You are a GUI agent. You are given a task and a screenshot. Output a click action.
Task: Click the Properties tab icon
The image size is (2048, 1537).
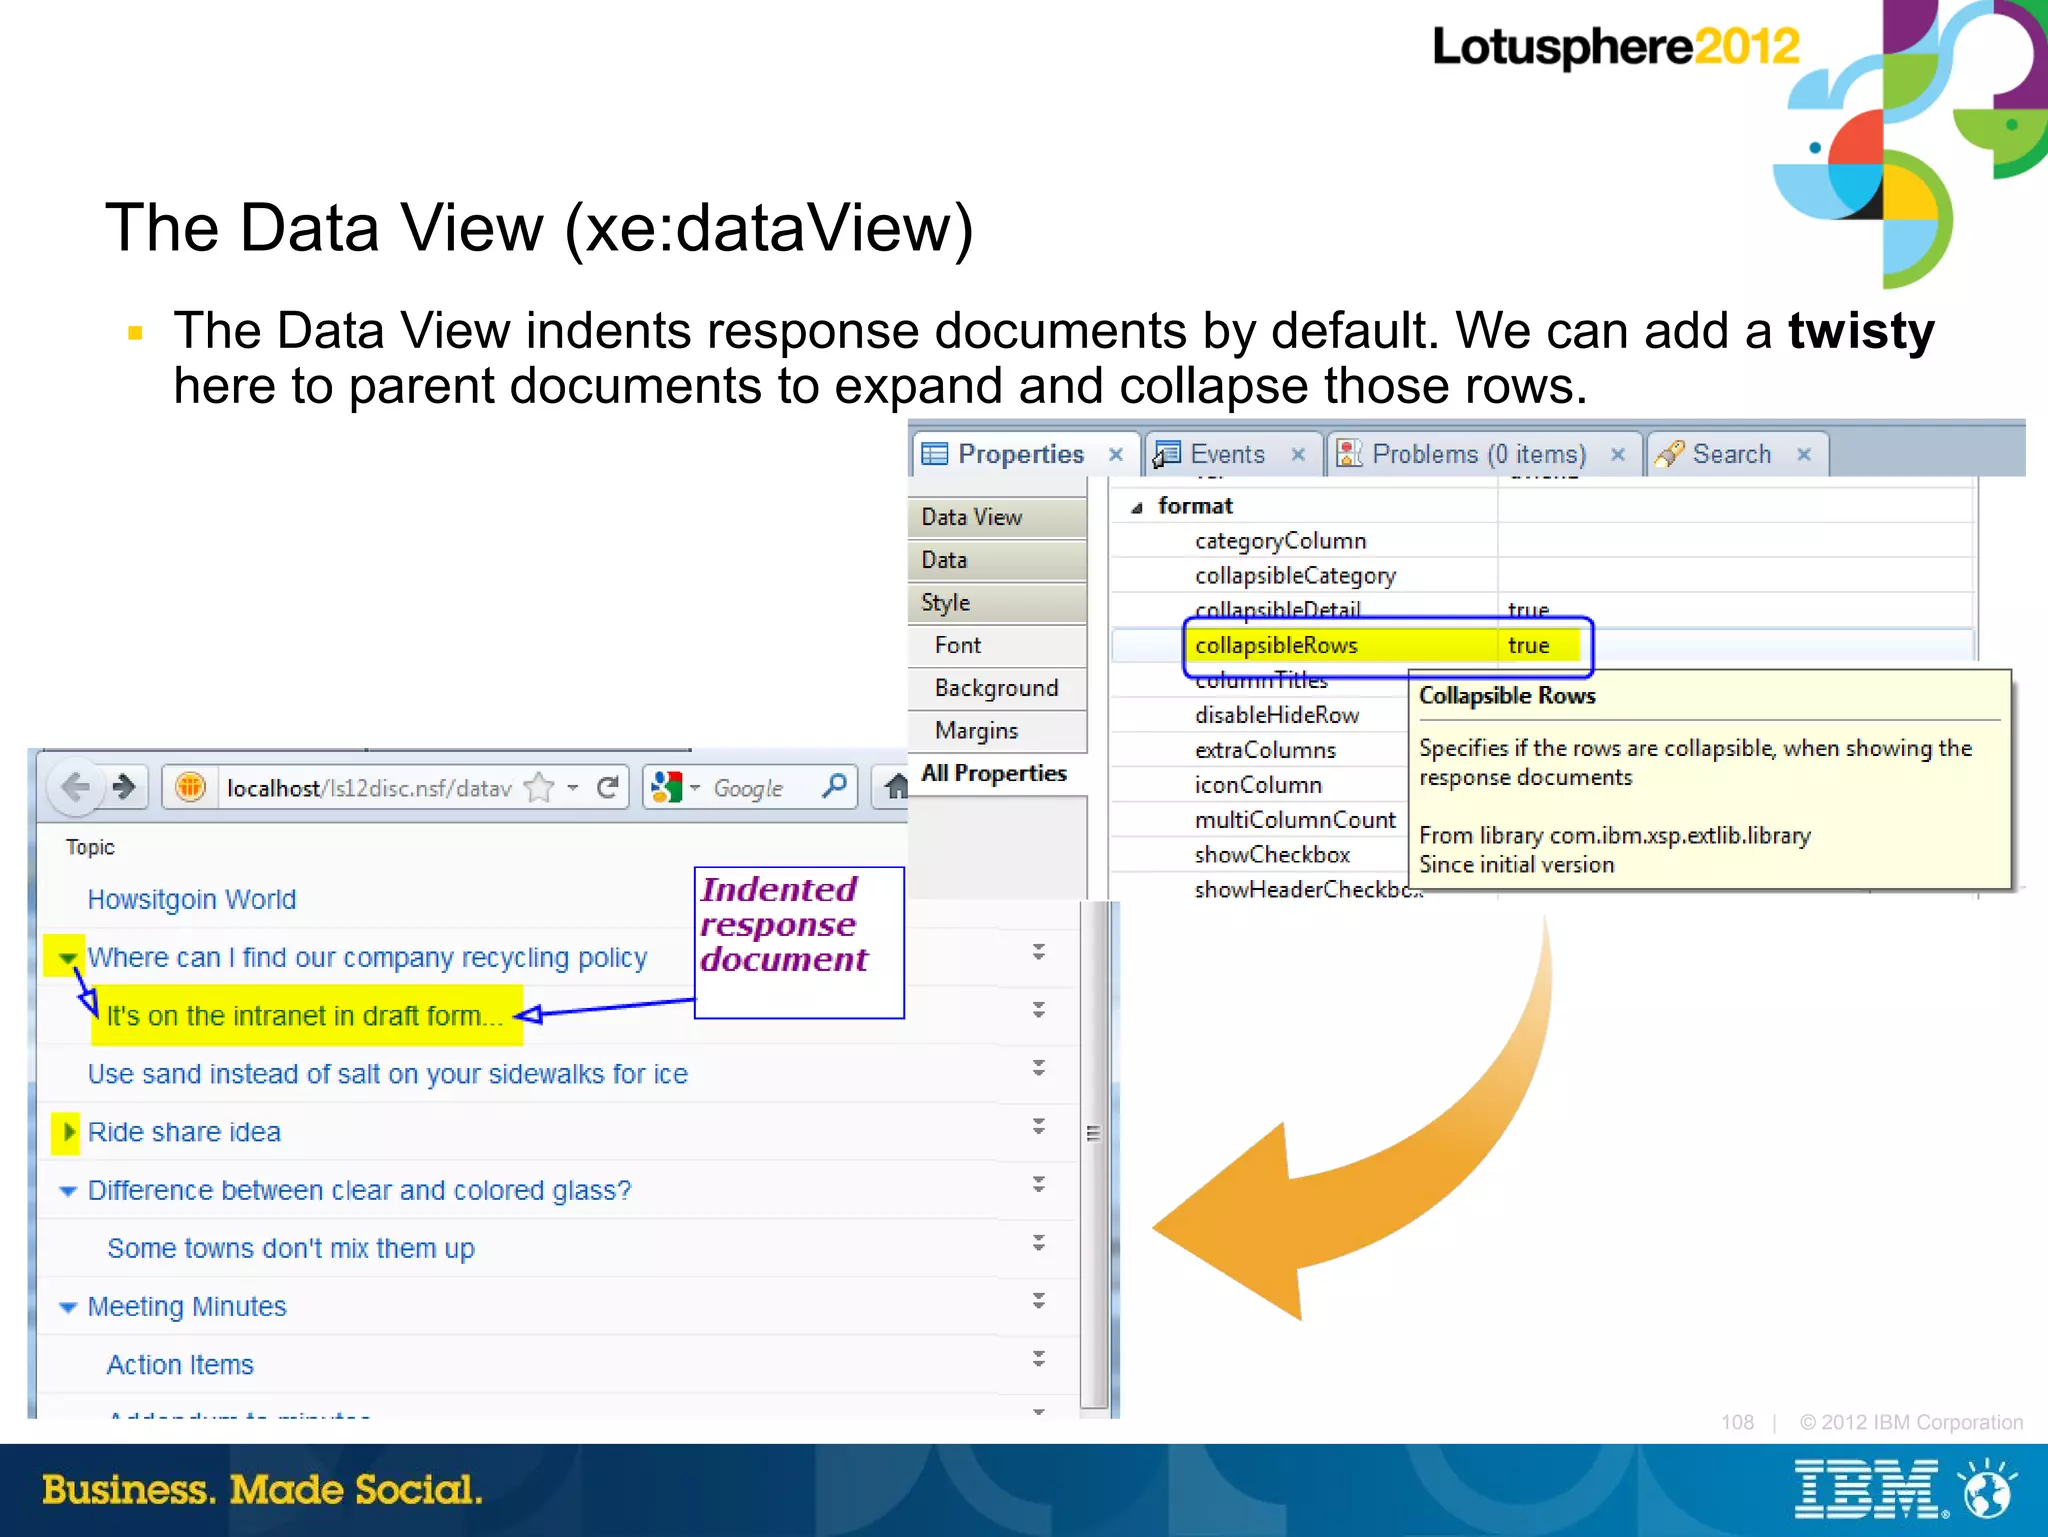coord(934,454)
